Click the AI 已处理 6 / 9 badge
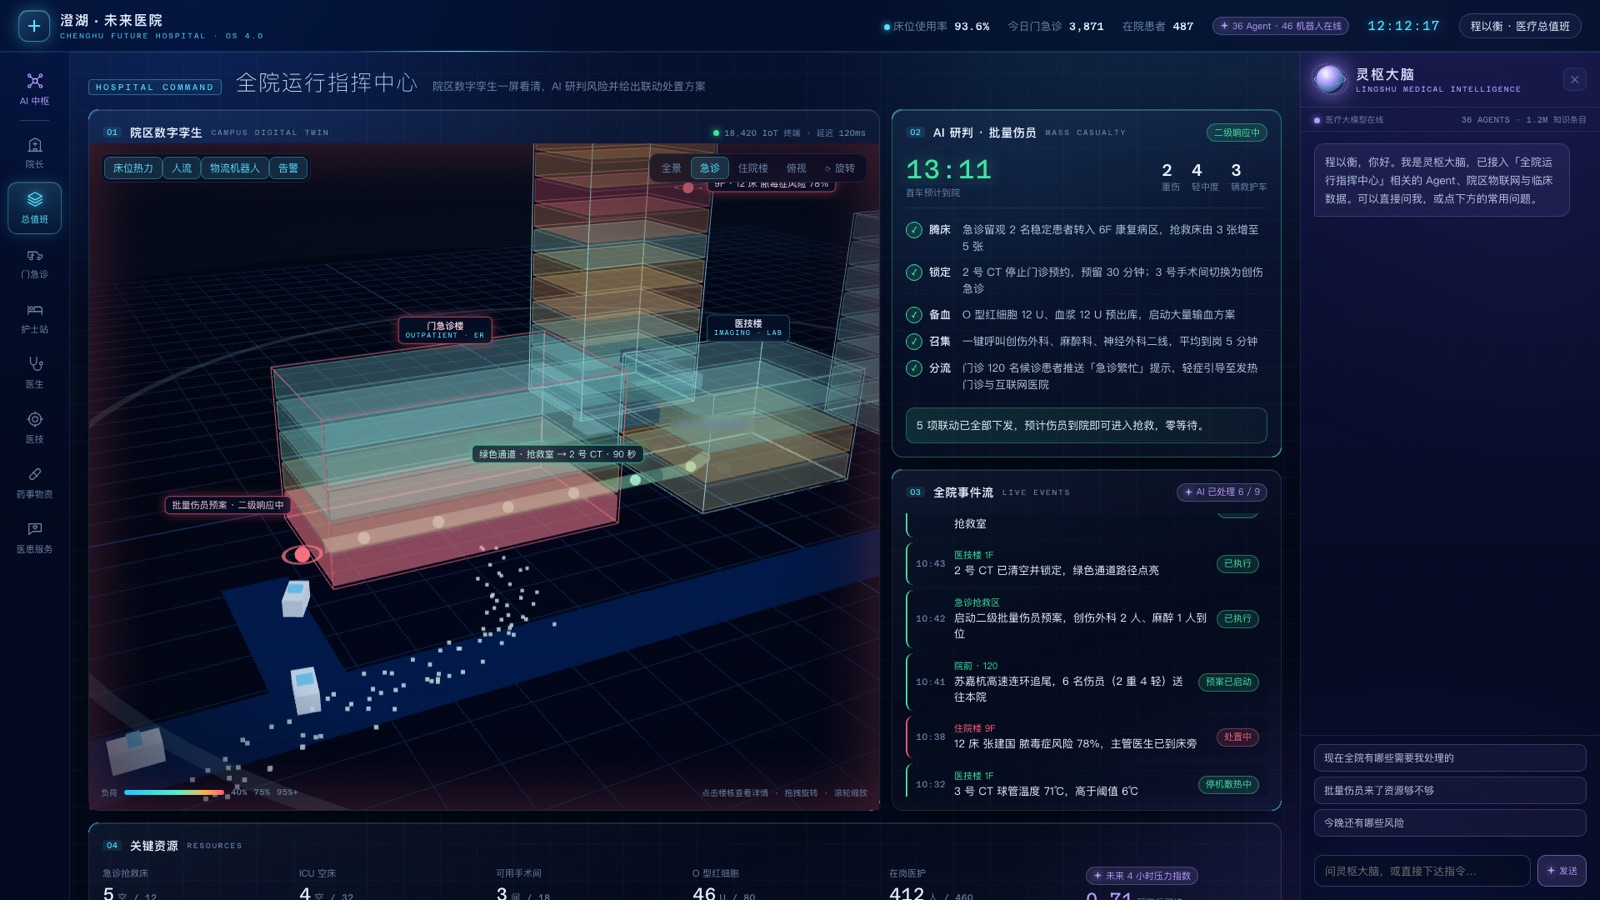 (x=1222, y=492)
